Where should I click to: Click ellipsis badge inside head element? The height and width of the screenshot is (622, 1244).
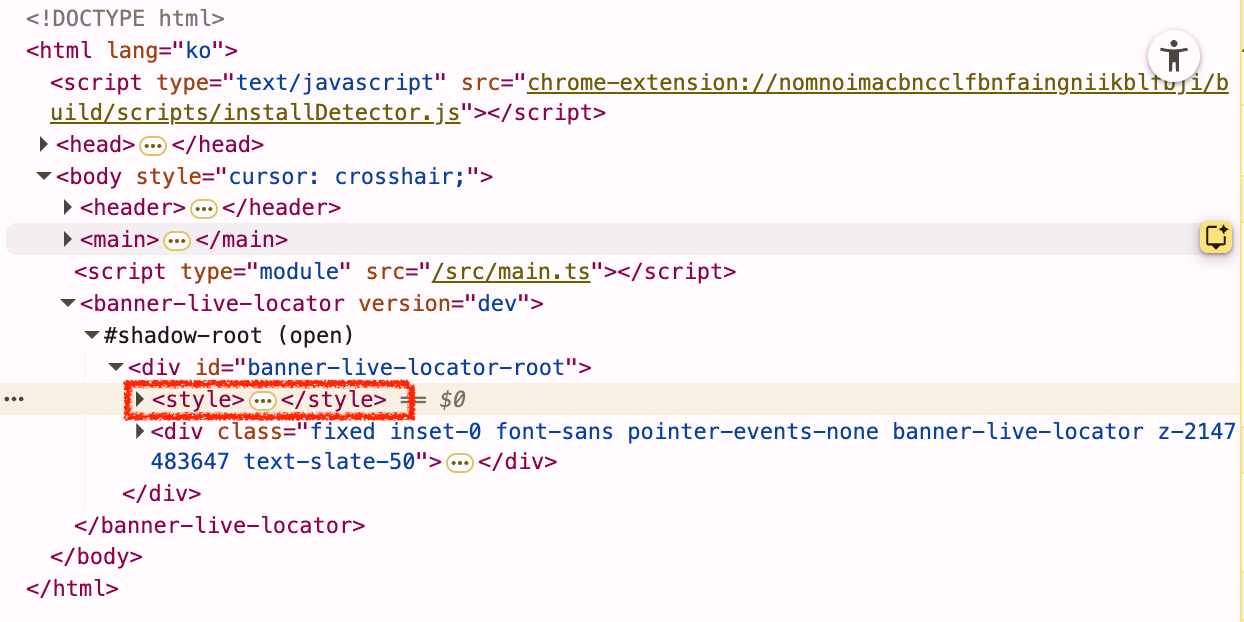click(153, 145)
